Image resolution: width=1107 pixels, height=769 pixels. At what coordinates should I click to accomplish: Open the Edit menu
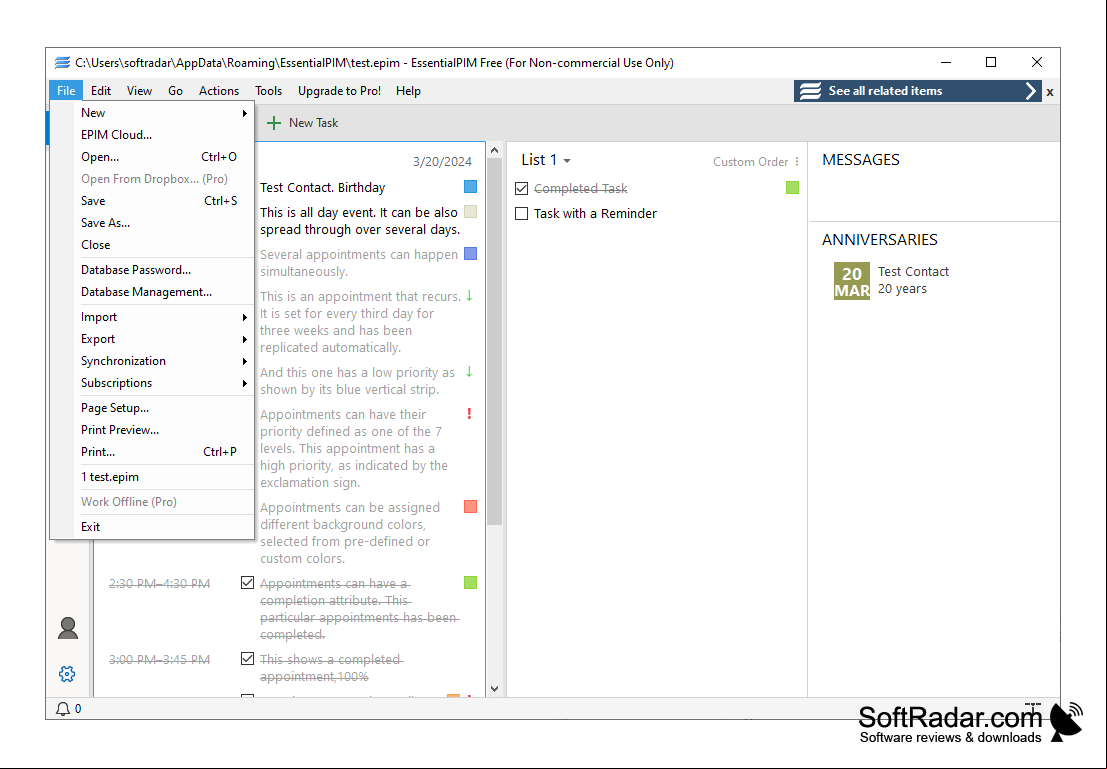pyautogui.click(x=101, y=91)
